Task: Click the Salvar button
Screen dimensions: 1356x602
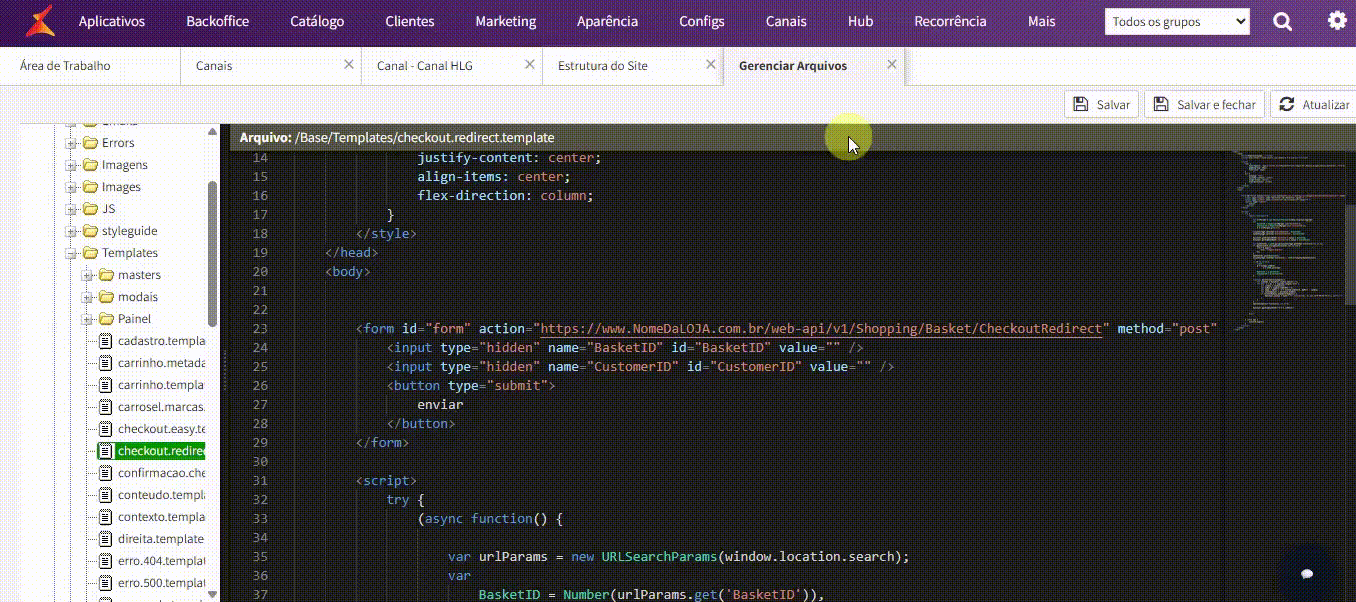Action: (x=1101, y=104)
